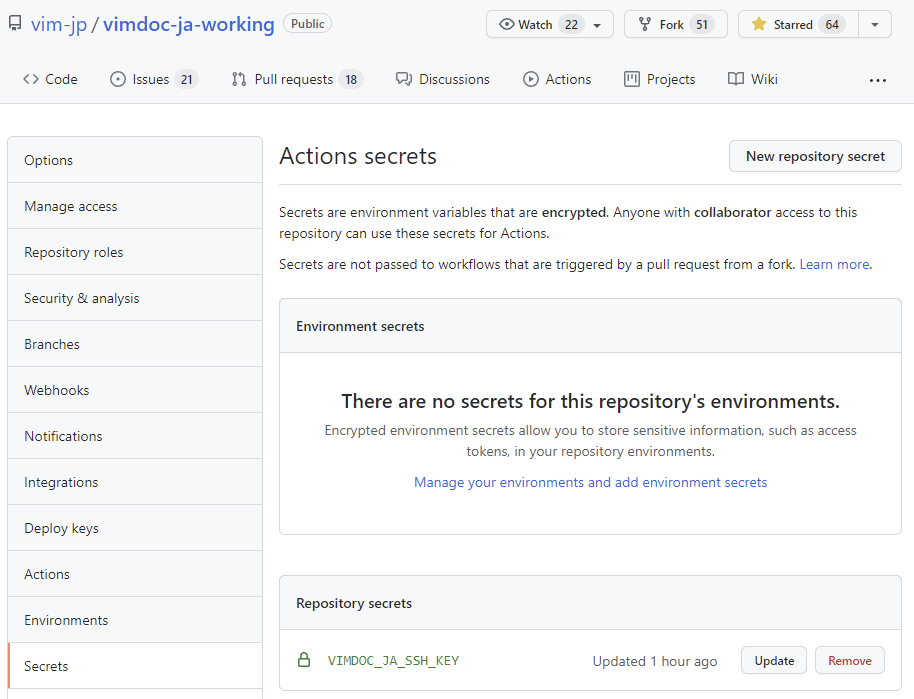Click the Updated 1 hour ago timestamp
This screenshot has width=914, height=699.
tap(655, 661)
